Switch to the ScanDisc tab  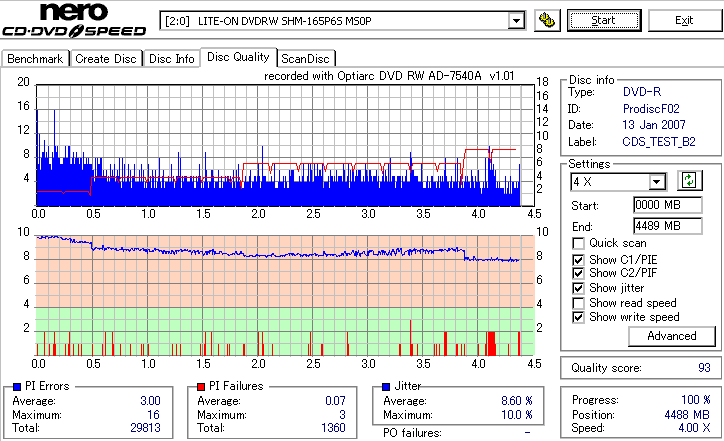click(305, 59)
